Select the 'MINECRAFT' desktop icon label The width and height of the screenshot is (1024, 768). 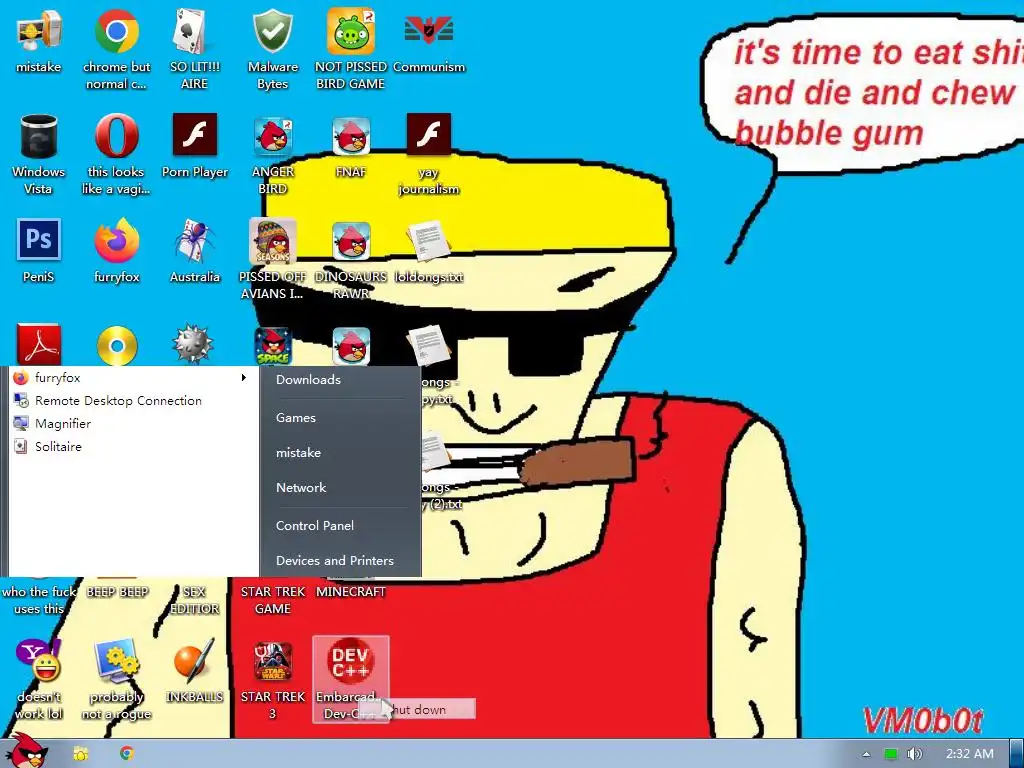(351, 592)
